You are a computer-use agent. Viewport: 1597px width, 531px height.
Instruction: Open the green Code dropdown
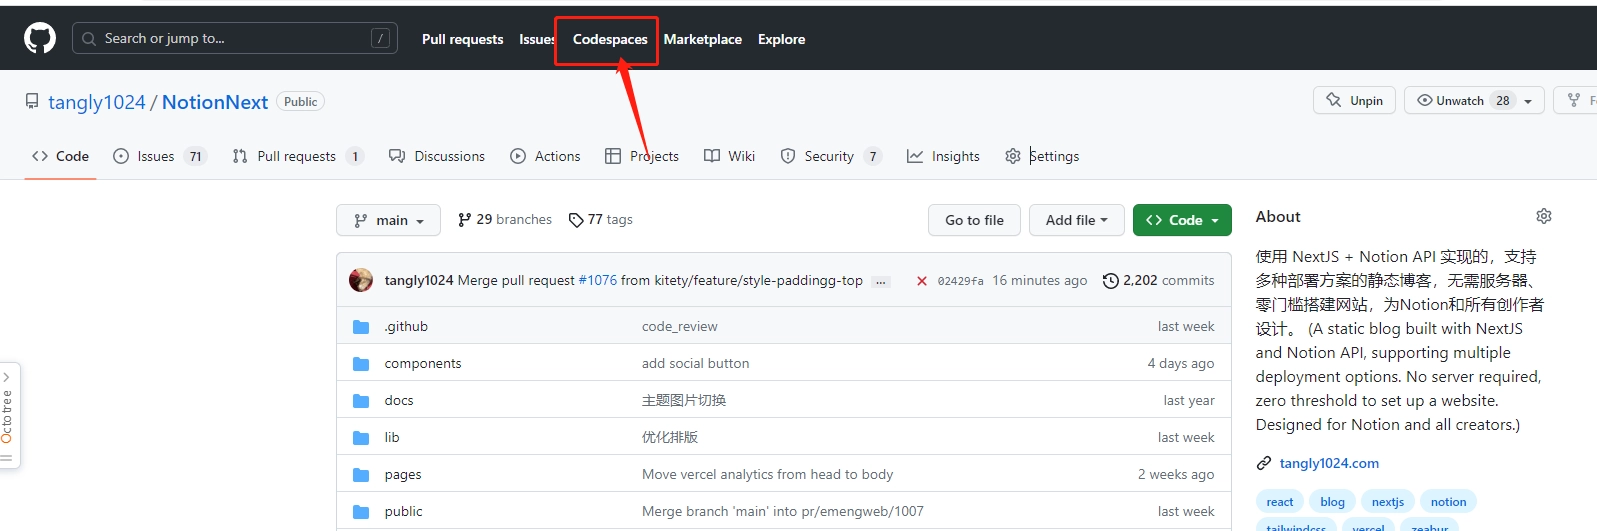[x=1182, y=220]
